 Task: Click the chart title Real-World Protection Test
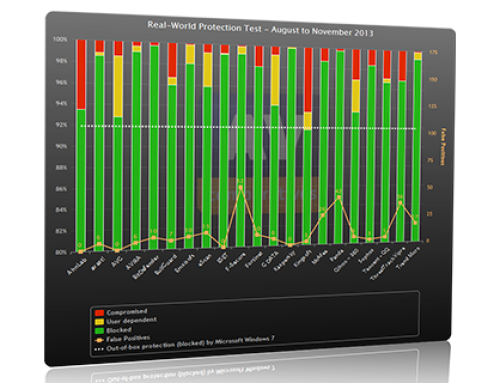(x=260, y=29)
